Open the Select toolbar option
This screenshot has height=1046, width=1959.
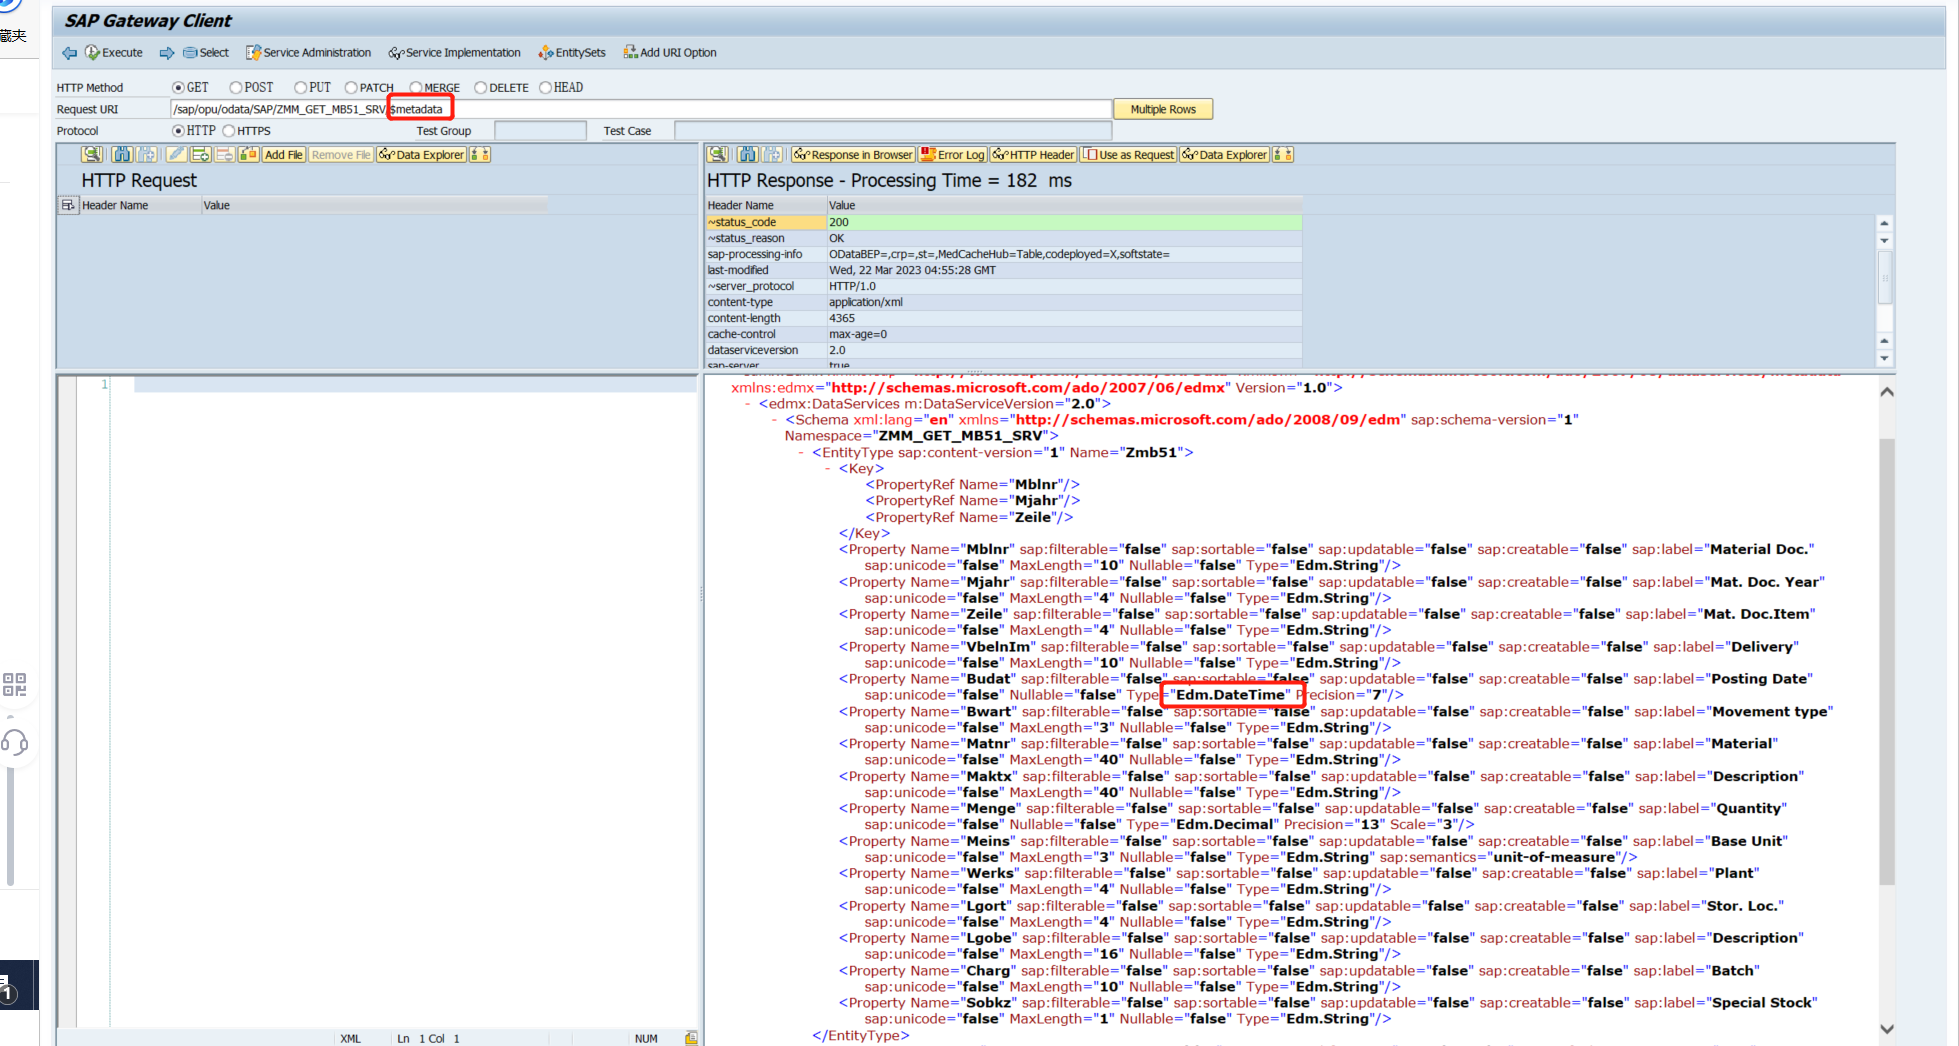[206, 53]
